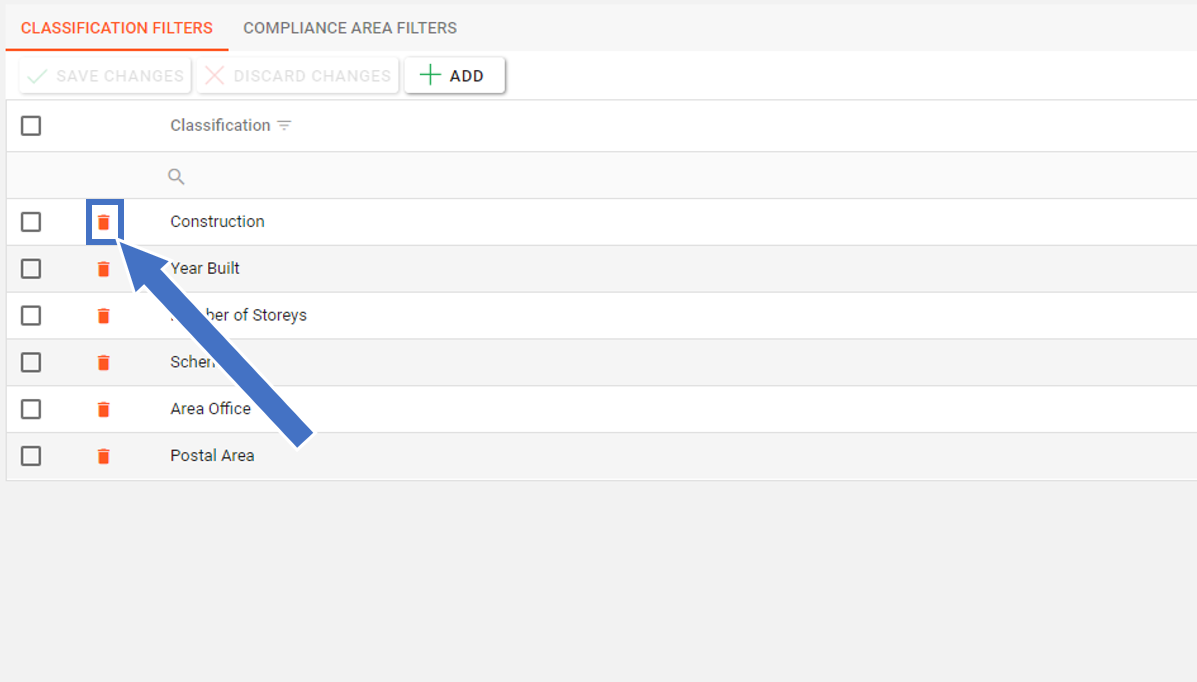Tick the Year Built checkbox
1197x682 pixels.
31,269
